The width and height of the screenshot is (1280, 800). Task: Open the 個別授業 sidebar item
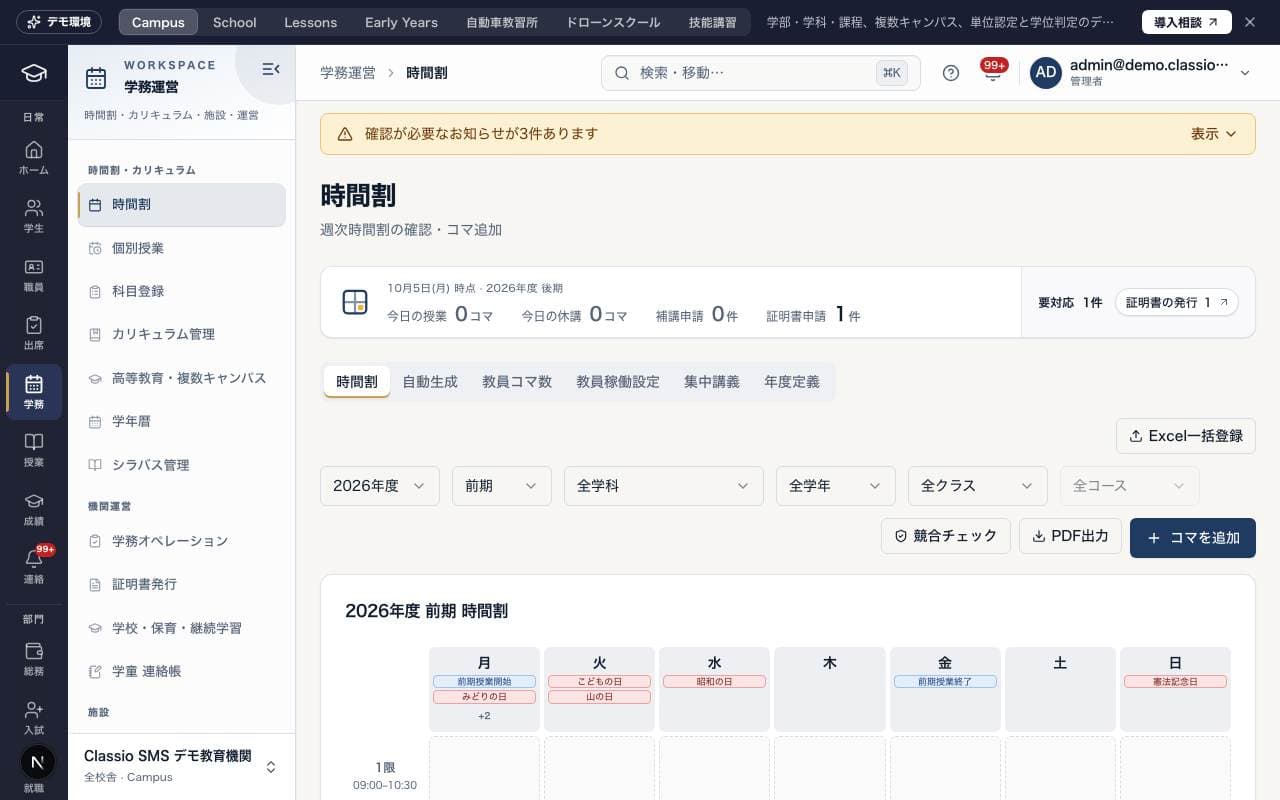click(181, 248)
